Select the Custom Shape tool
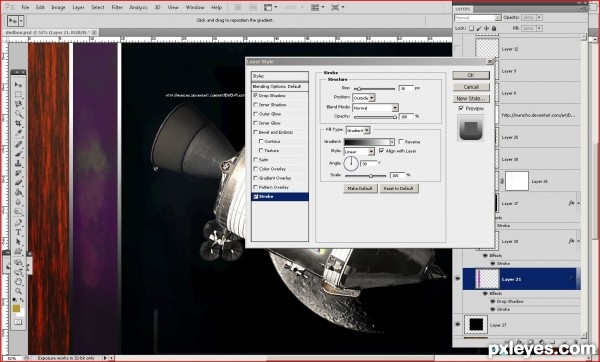Screen dimensions: 600x362 coord(18,251)
